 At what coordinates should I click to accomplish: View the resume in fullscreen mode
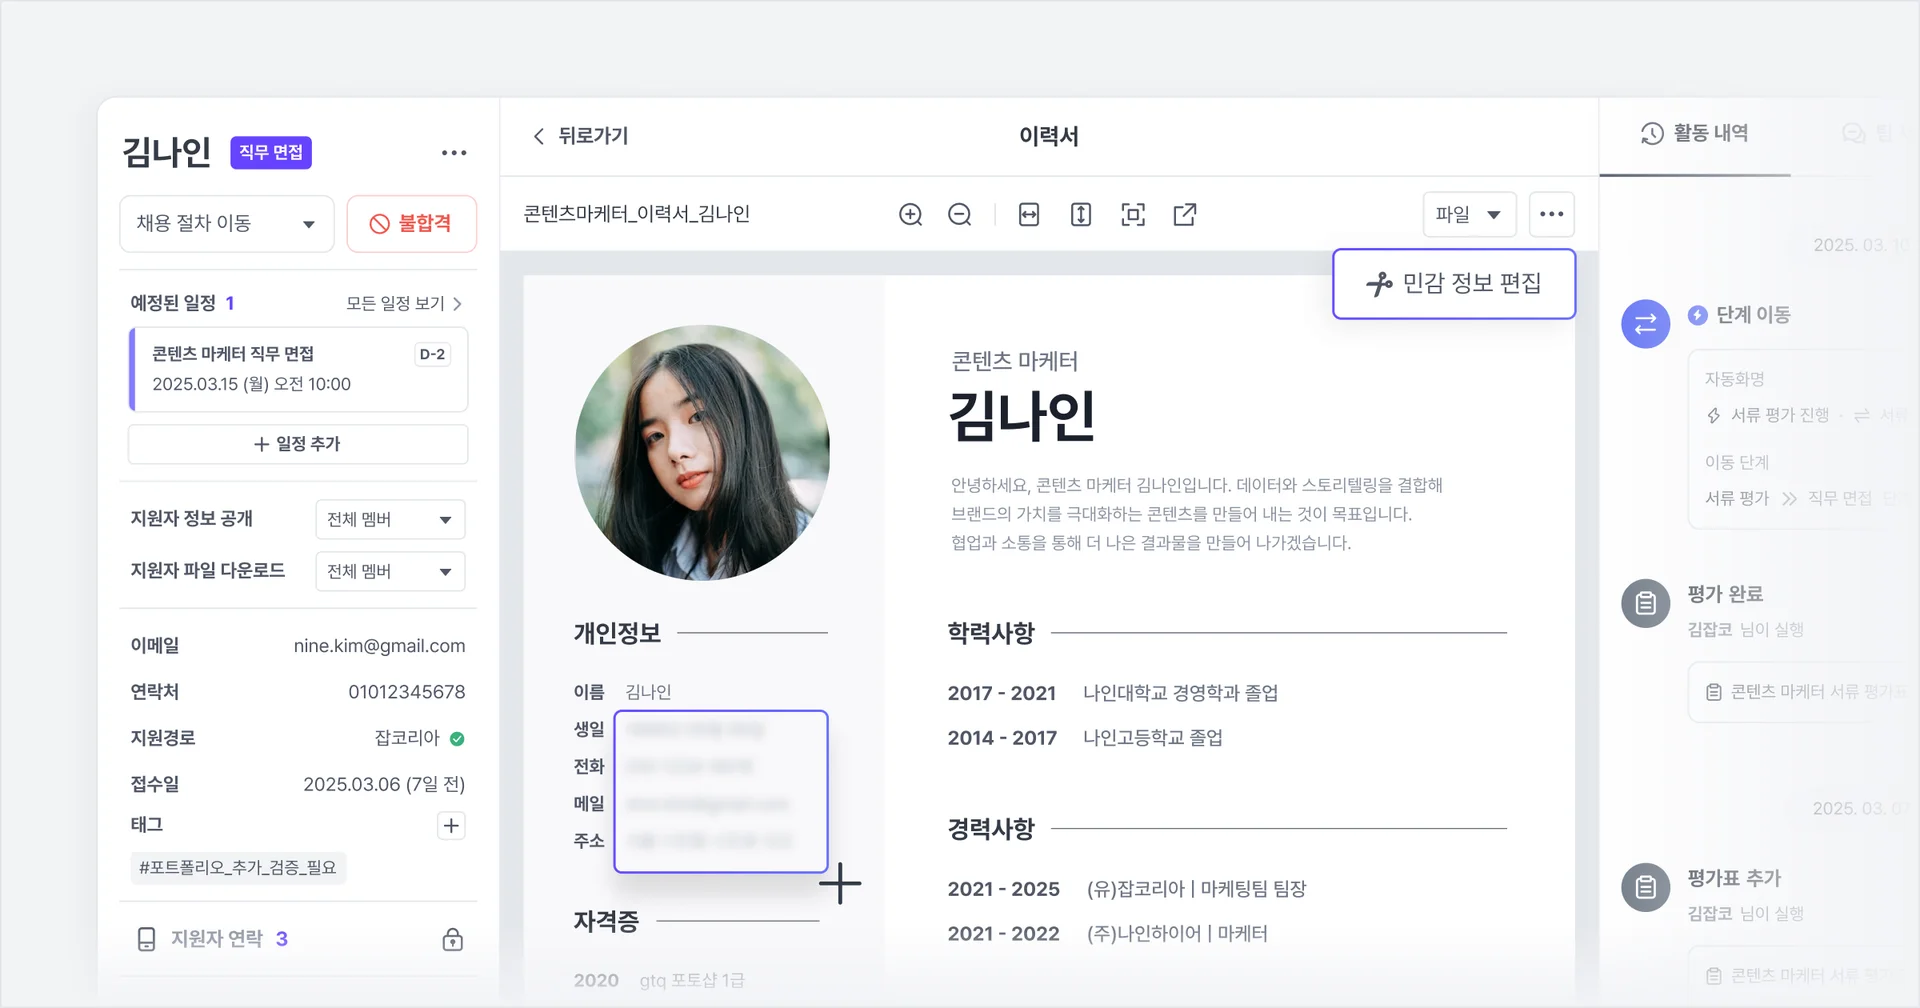[x=1133, y=214]
